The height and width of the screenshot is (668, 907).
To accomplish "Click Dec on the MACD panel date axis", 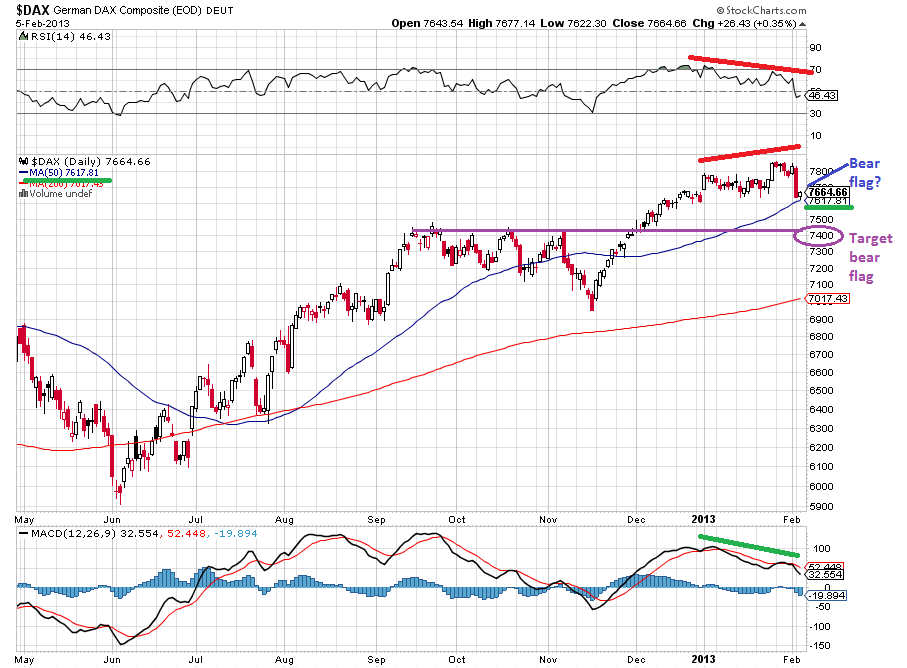I will point(636,659).
